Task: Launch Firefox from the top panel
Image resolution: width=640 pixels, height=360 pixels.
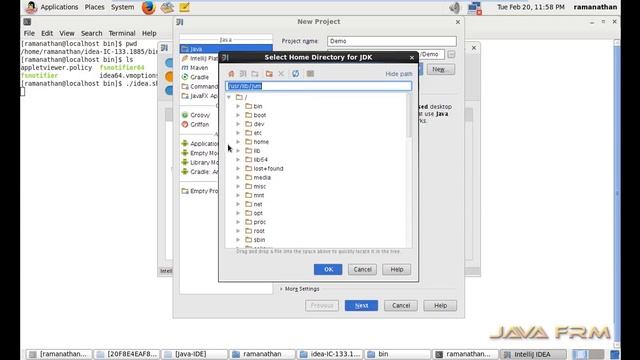Action: pos(149,7)
